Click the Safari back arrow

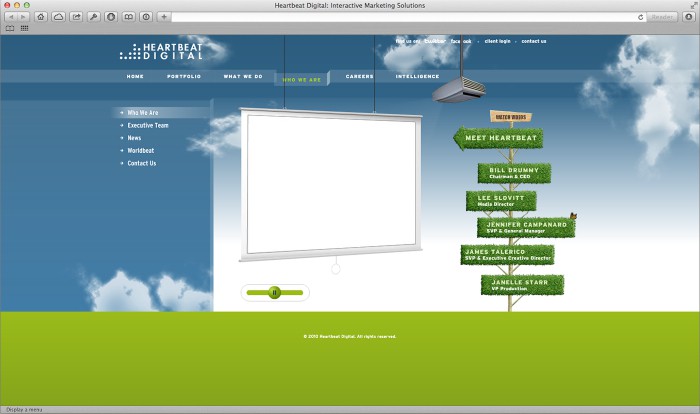[11, 17]
